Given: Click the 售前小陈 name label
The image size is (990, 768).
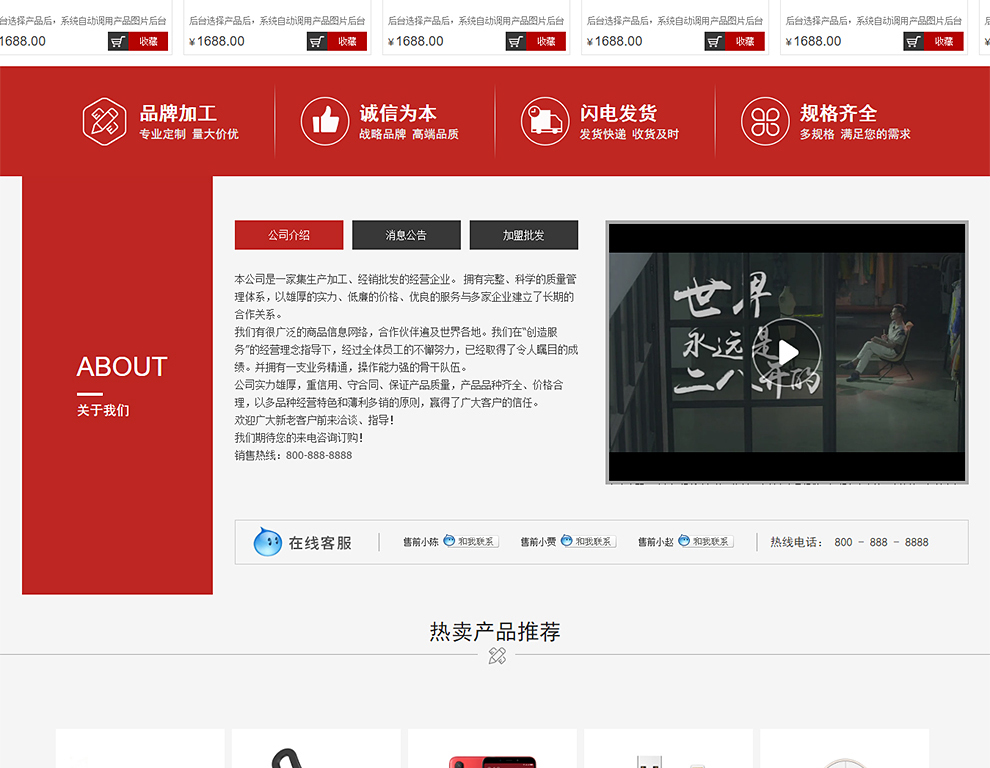Looking at the screenshot, I should [x=420, y=542].
